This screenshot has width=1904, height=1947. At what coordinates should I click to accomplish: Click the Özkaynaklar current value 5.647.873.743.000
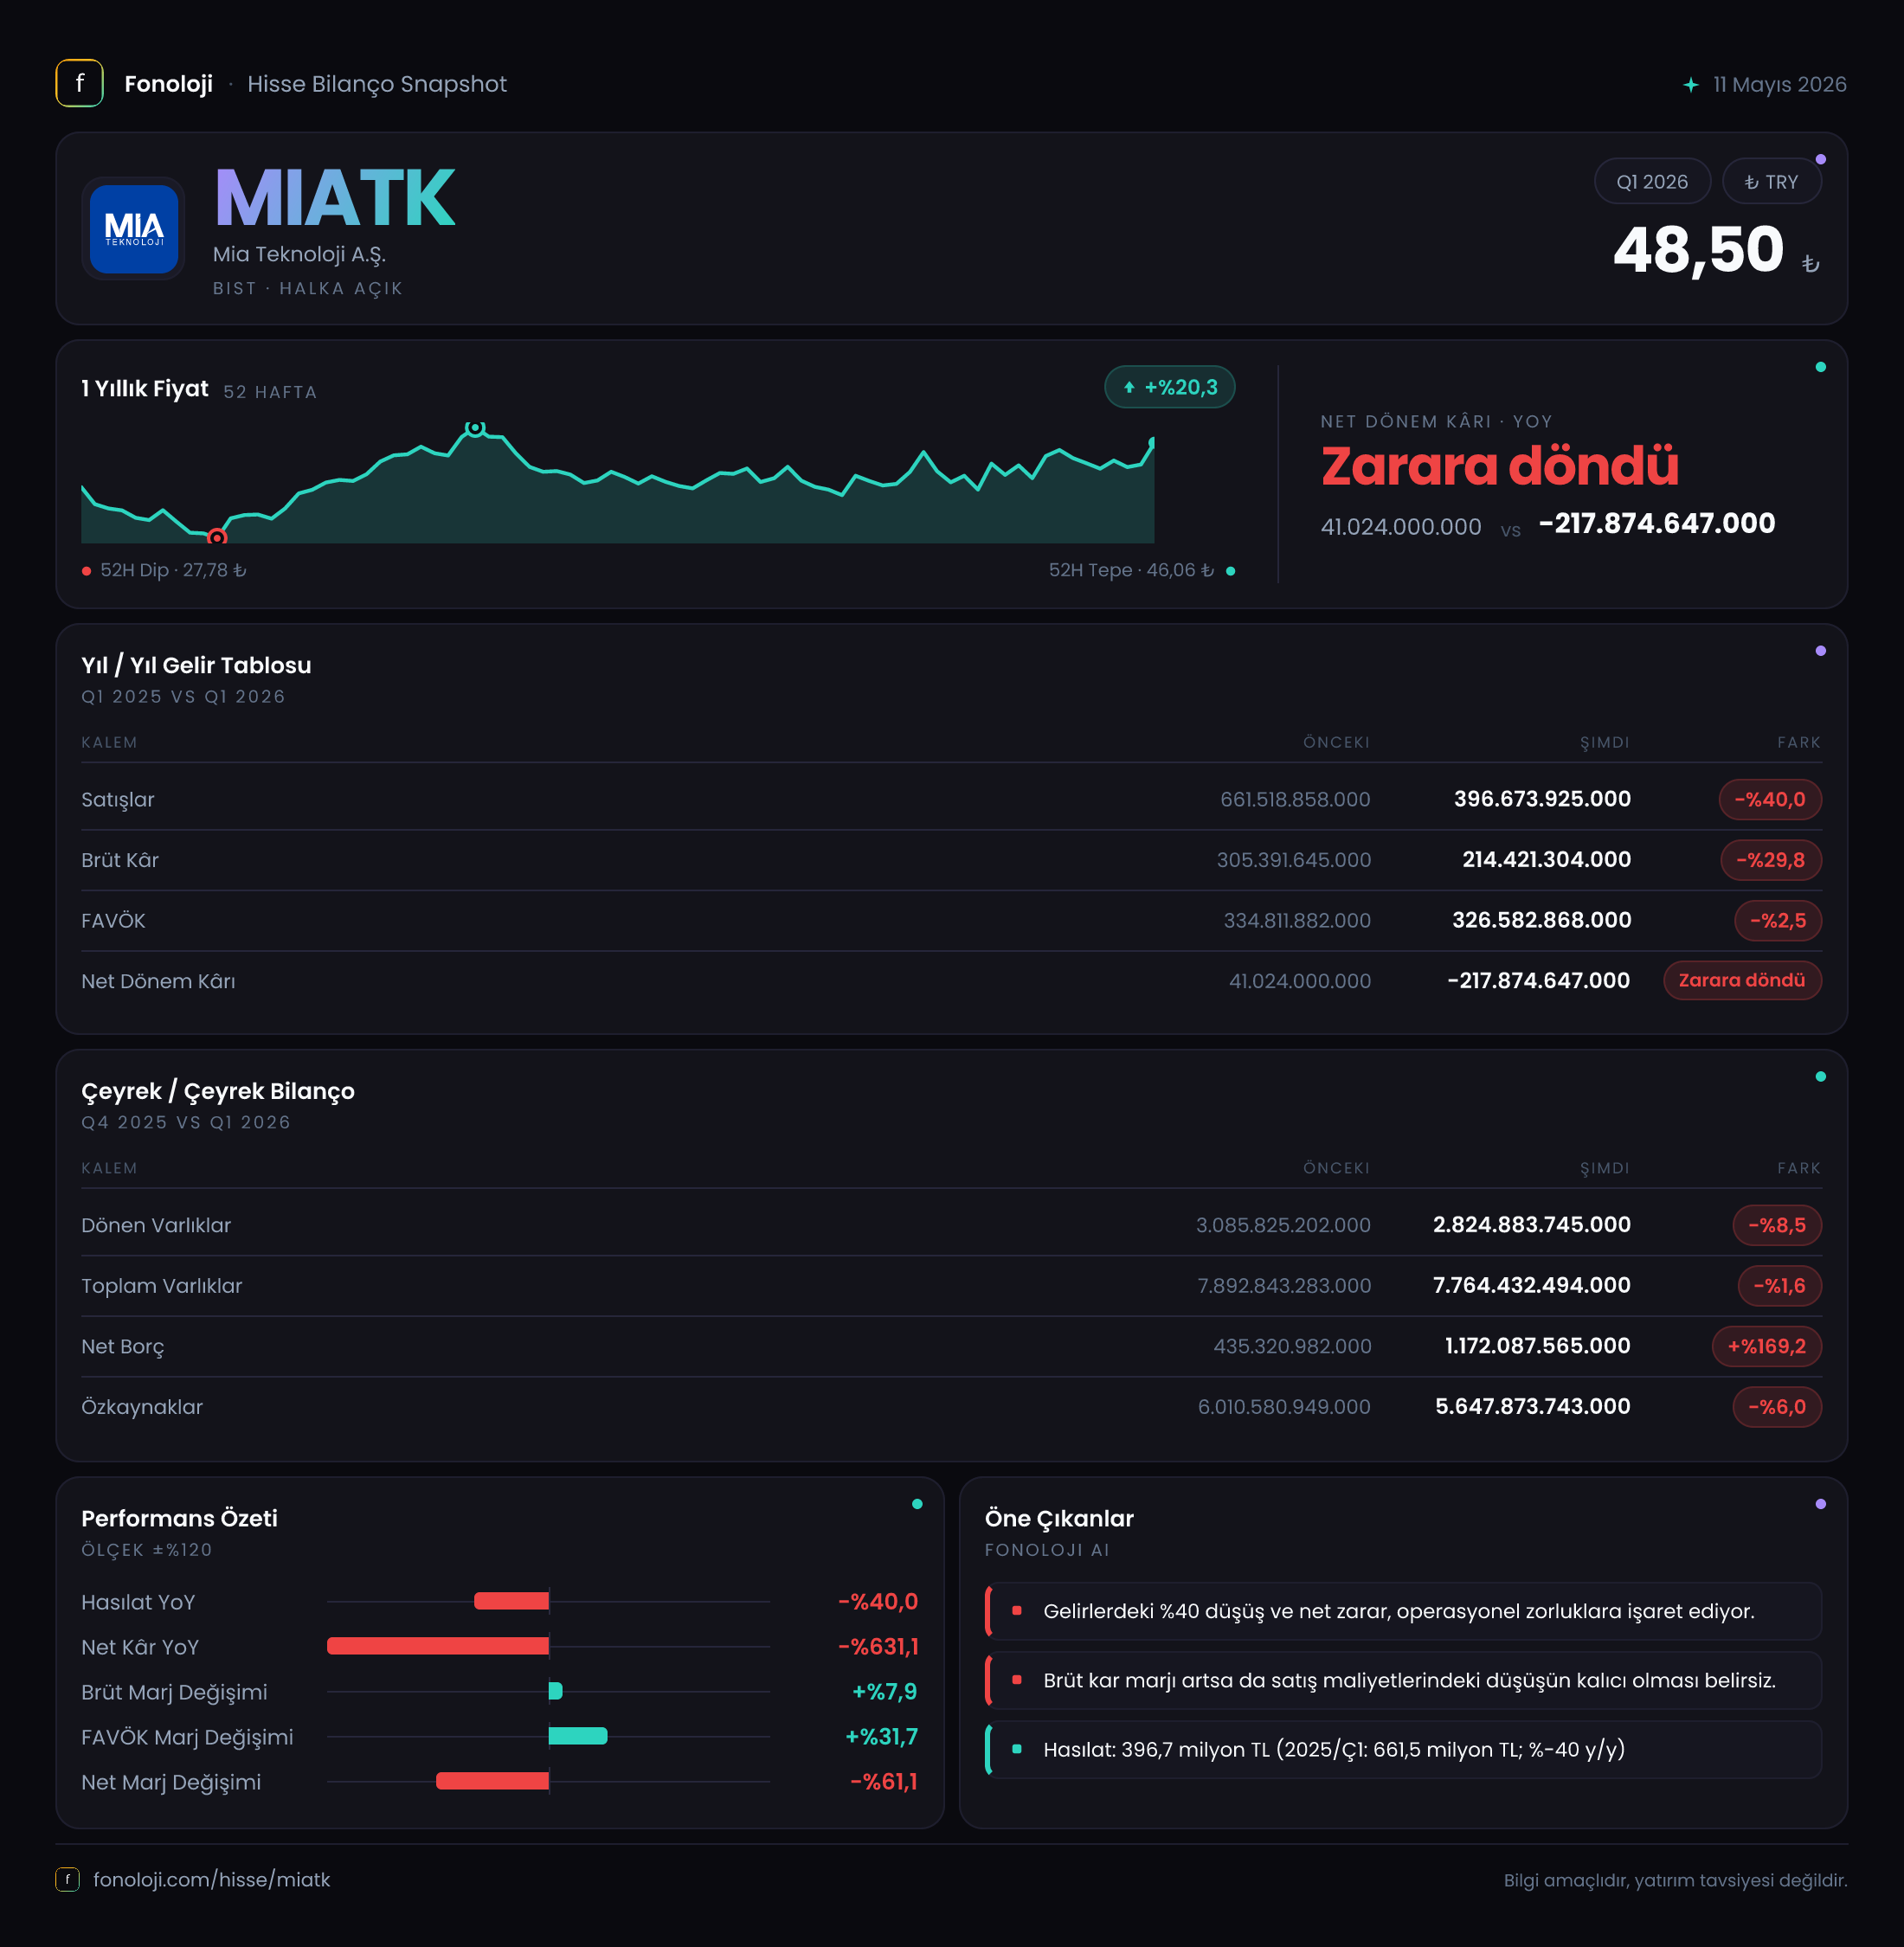tap(1532, 1407)
